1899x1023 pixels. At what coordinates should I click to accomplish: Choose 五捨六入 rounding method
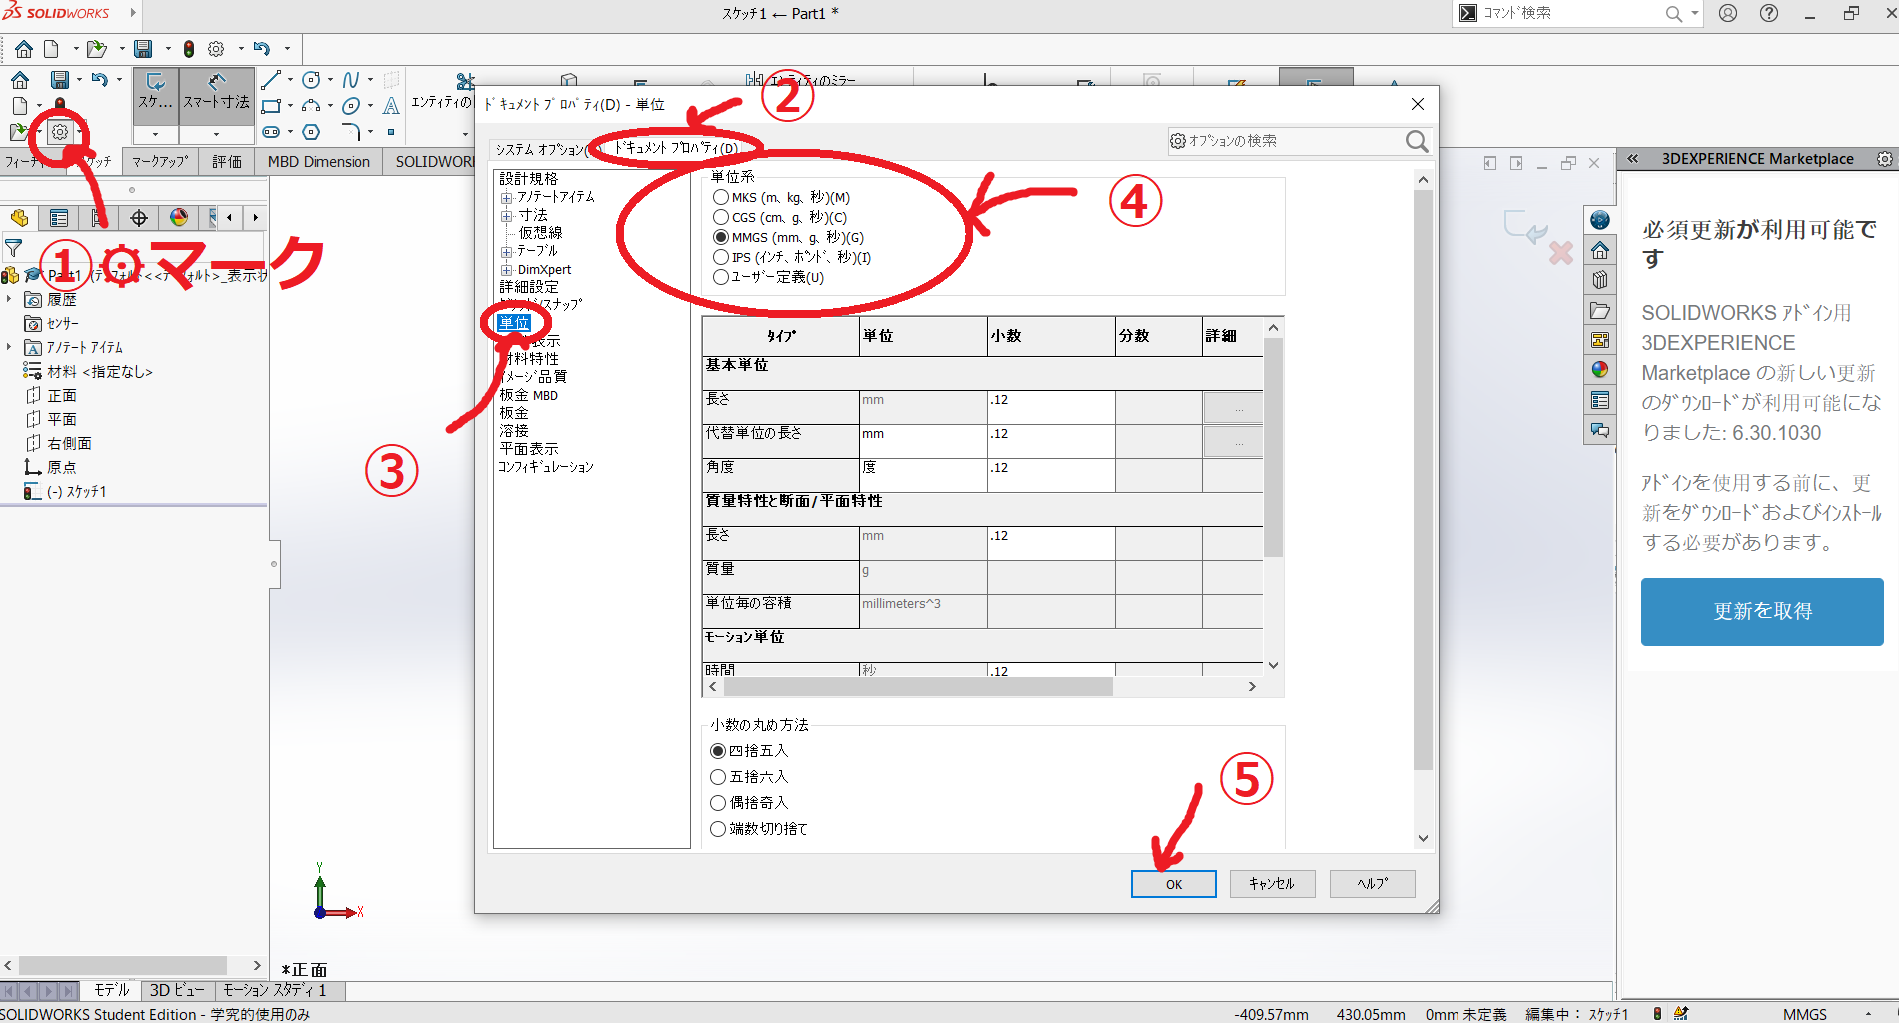[718, 777]
